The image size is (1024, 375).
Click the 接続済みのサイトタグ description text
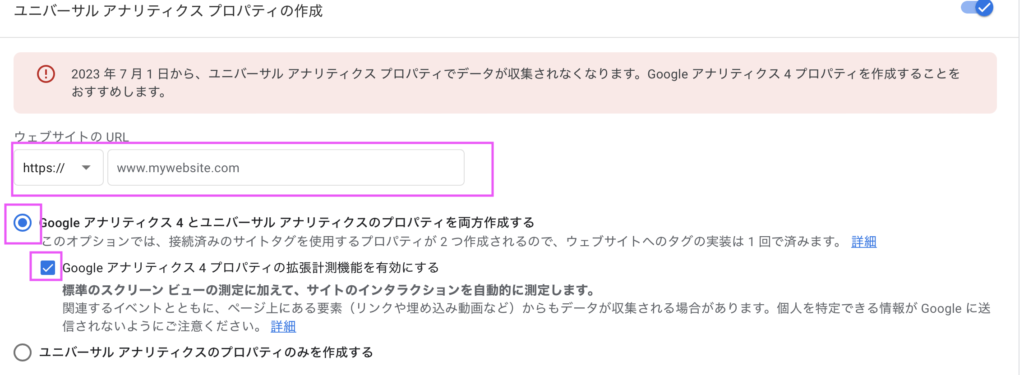[x=441, y=242]
